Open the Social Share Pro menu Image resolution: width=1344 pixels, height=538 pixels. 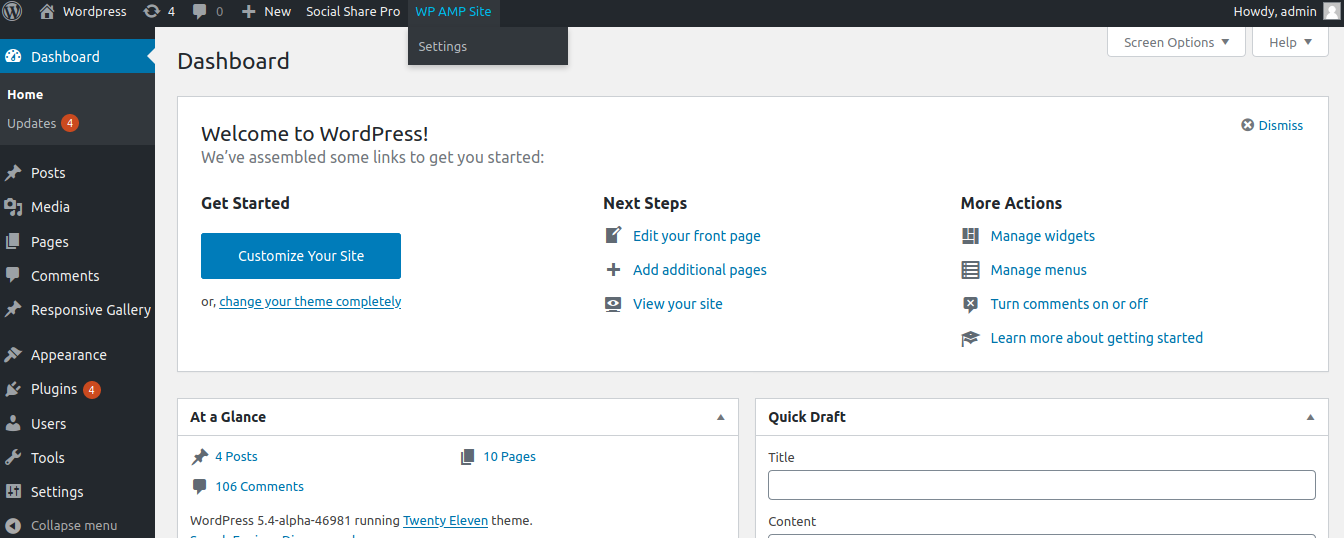coord(353,12)
